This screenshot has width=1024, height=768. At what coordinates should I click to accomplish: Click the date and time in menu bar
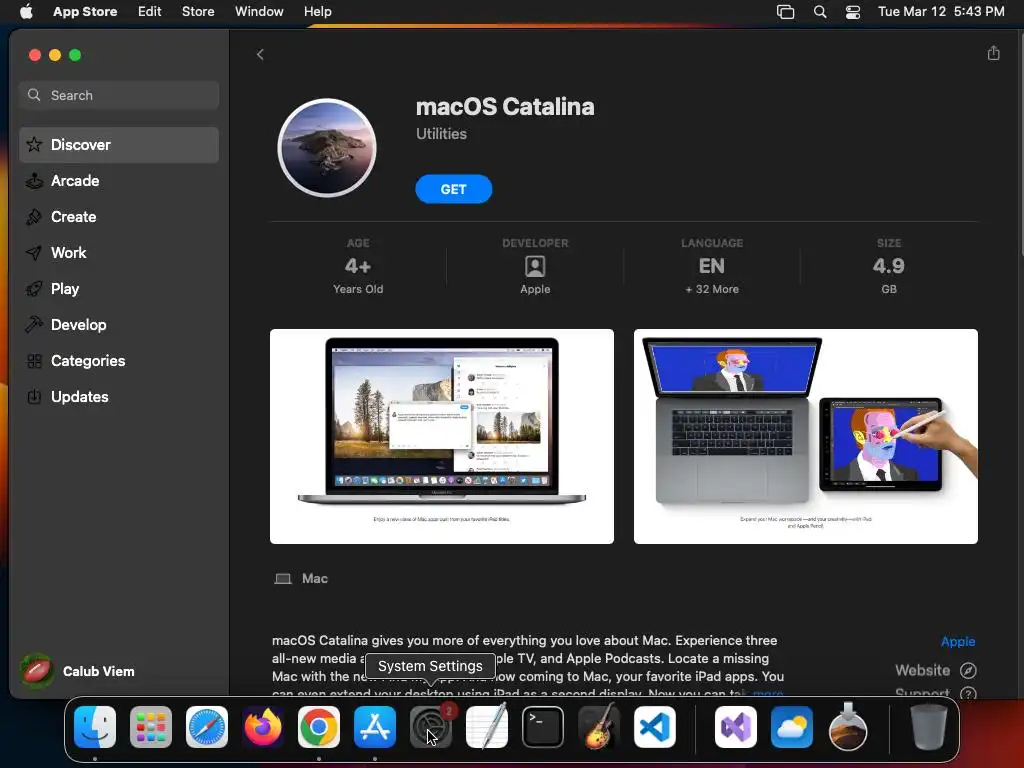[x=941, y=11]
